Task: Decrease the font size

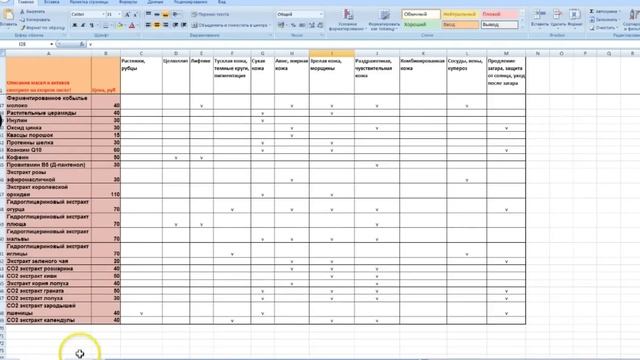Action: 135,15
